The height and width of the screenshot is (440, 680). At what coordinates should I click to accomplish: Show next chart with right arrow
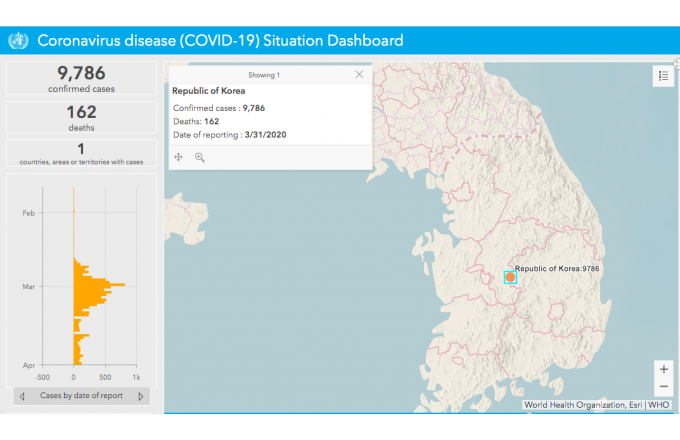pyautogui.click(x=141, y=396)
